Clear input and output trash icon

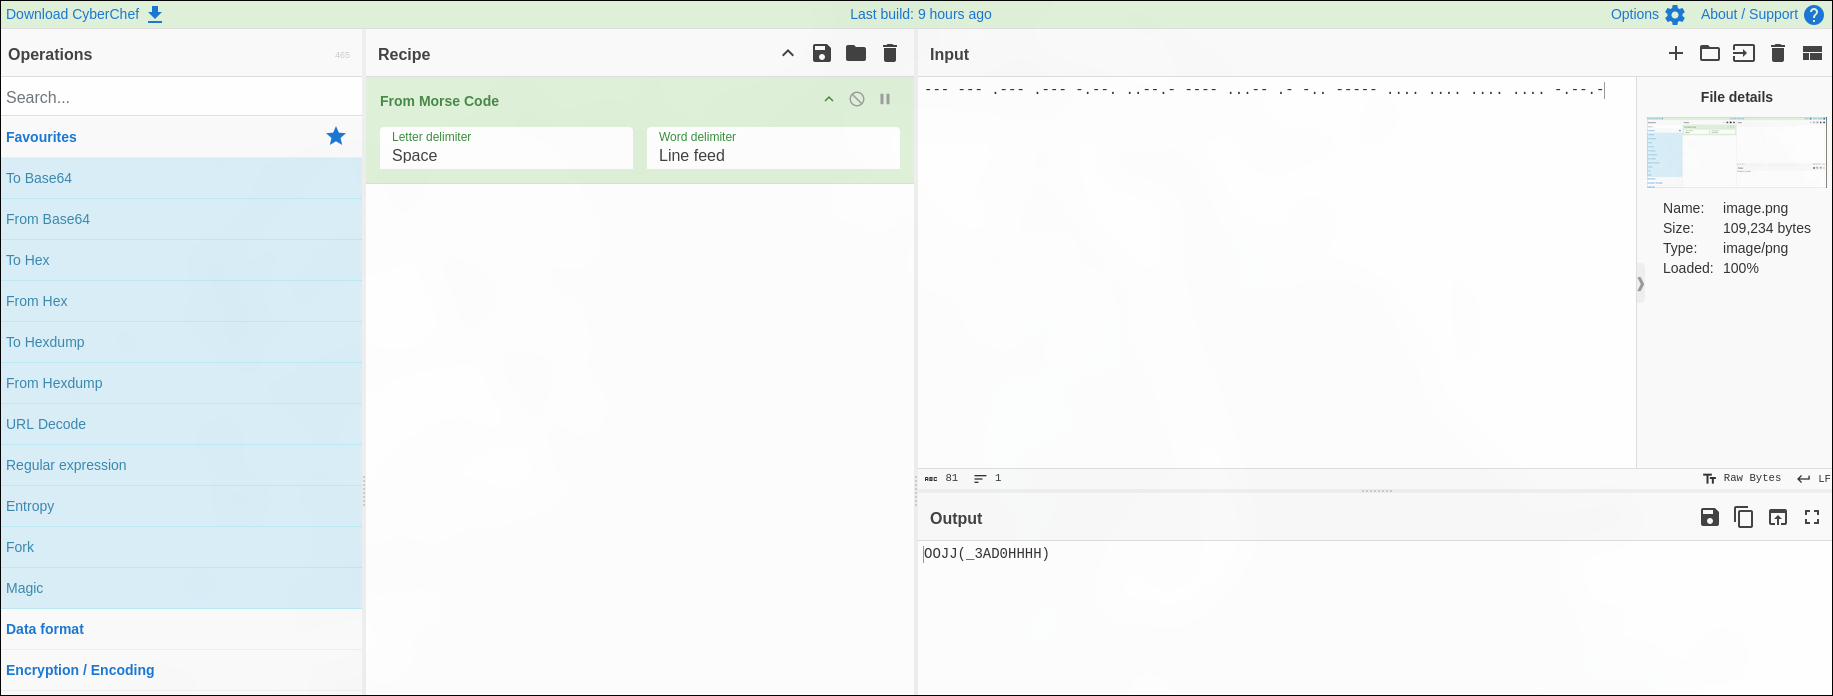coord(1778,54)
